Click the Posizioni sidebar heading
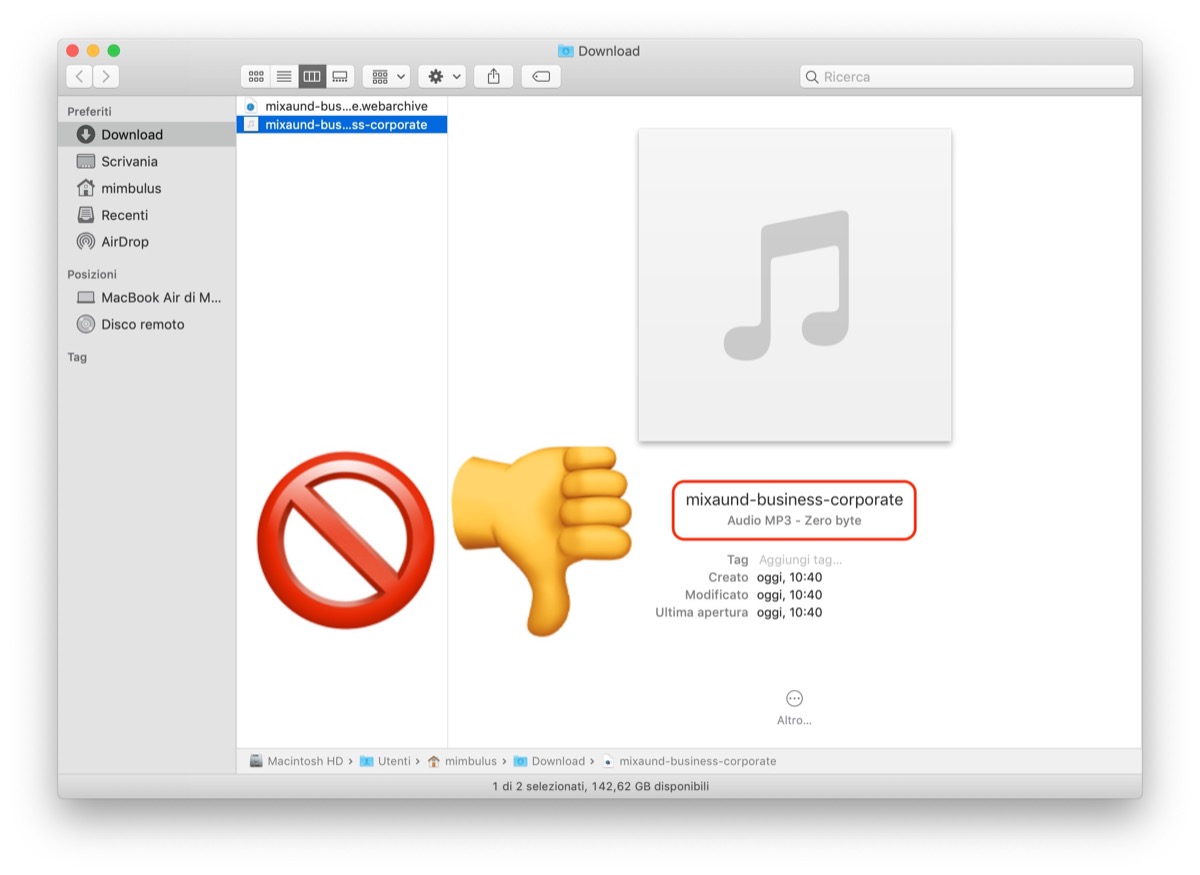The width and height of the screenshot is (1200, 875). (x=92, y=274)
